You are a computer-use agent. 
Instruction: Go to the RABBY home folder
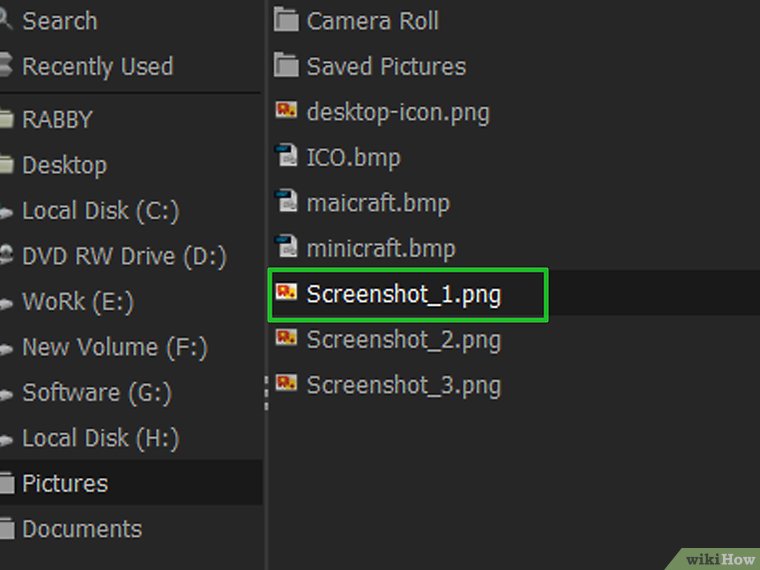click(57, 120)
